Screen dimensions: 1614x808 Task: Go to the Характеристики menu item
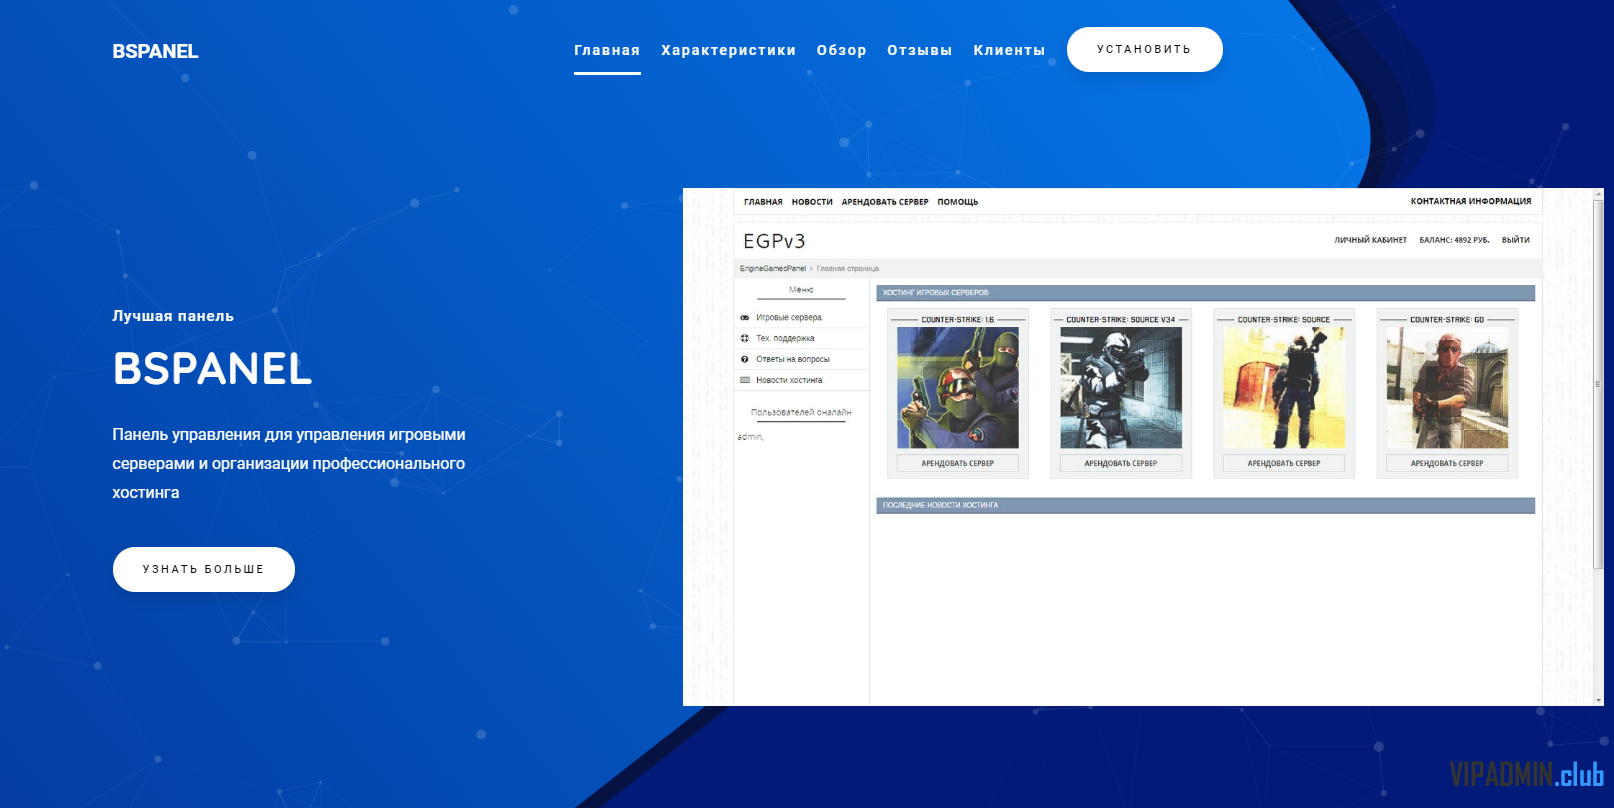728,50
